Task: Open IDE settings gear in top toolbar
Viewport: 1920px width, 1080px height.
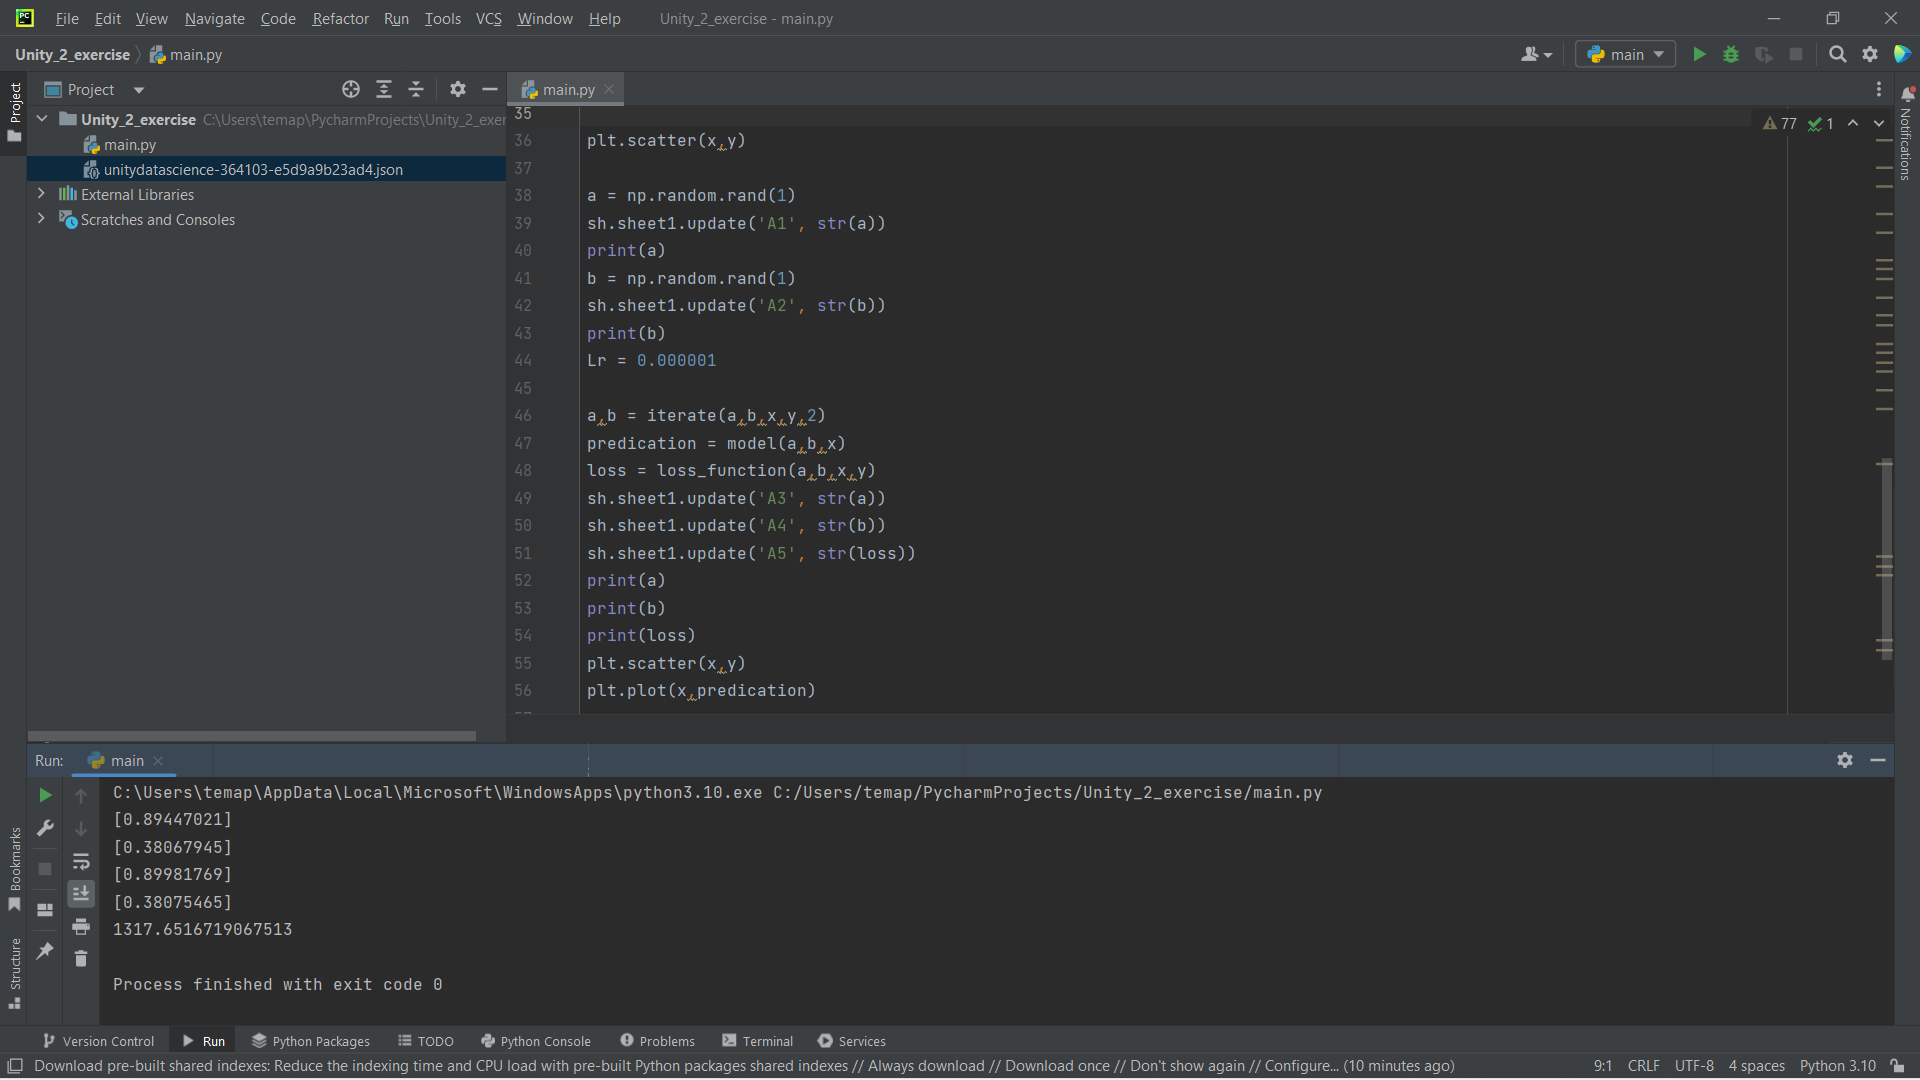Action: pyautogui.click(x=1870, y=55)
